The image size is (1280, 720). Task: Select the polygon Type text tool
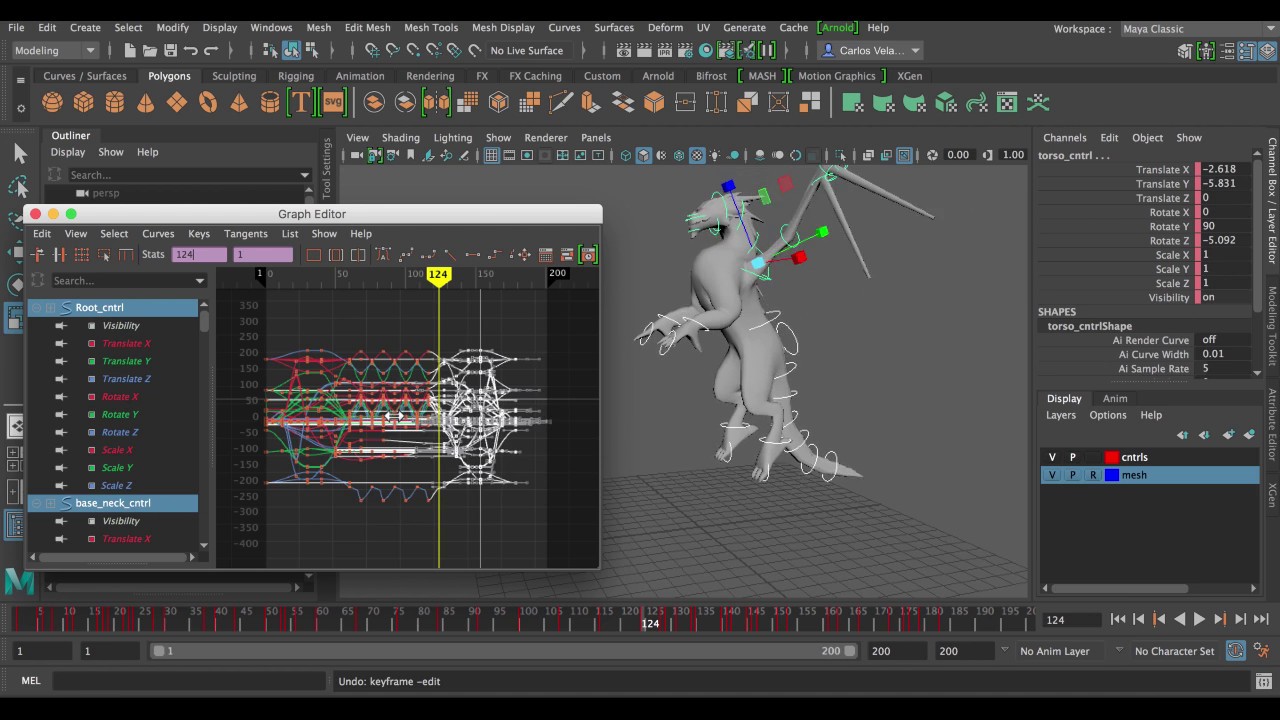[x=300, y=102]
